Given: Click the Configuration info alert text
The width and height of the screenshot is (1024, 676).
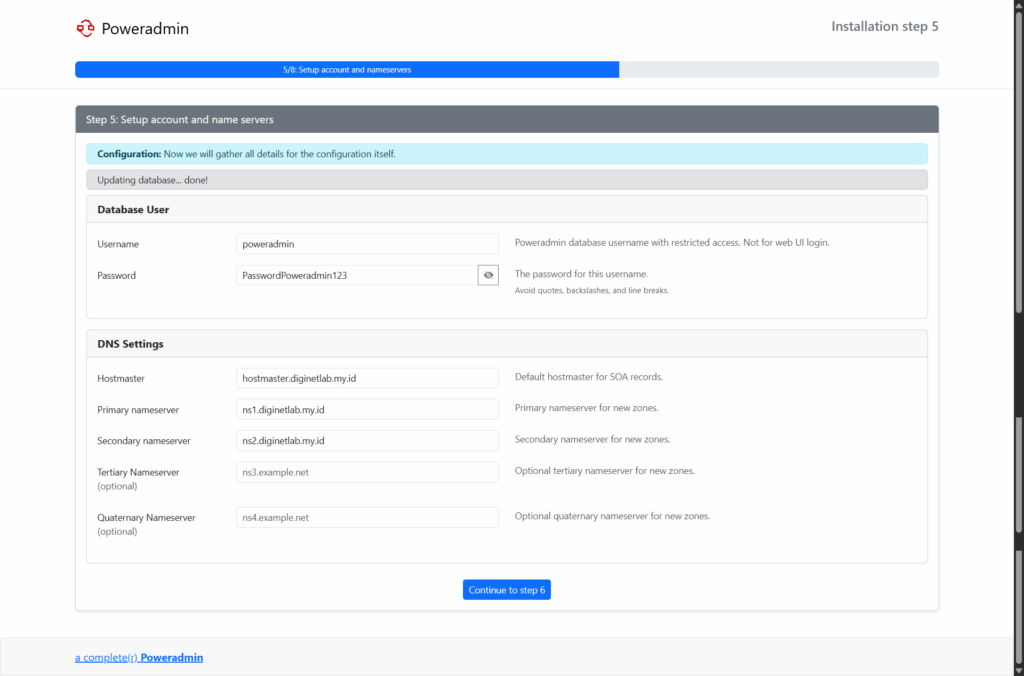Looking at the screenshot, I should coord(246,154).
